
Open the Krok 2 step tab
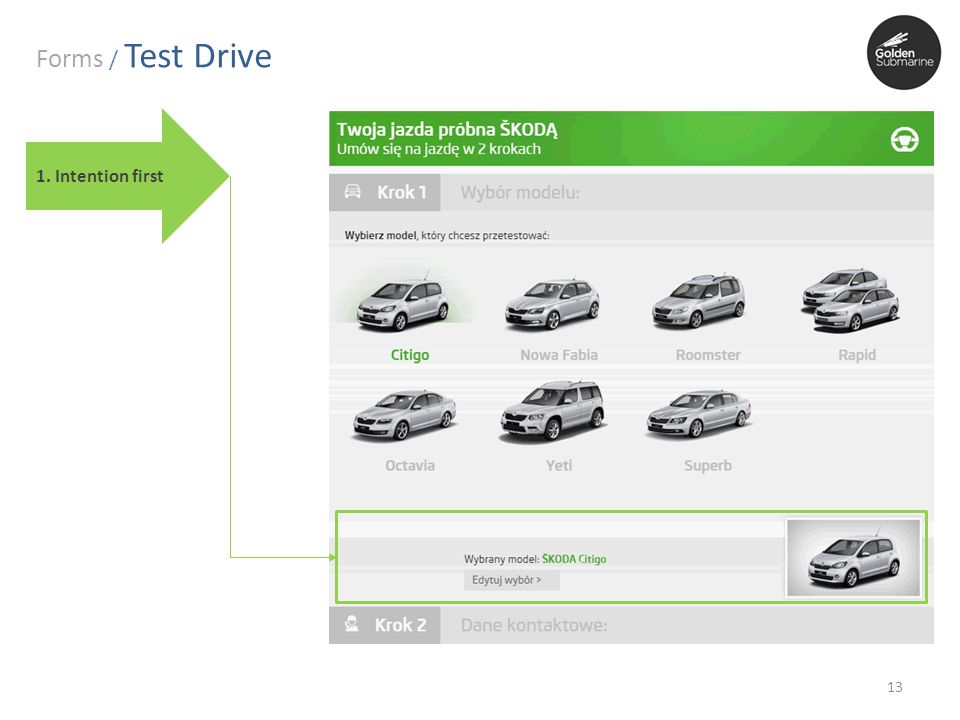click(x=384, y=625)
